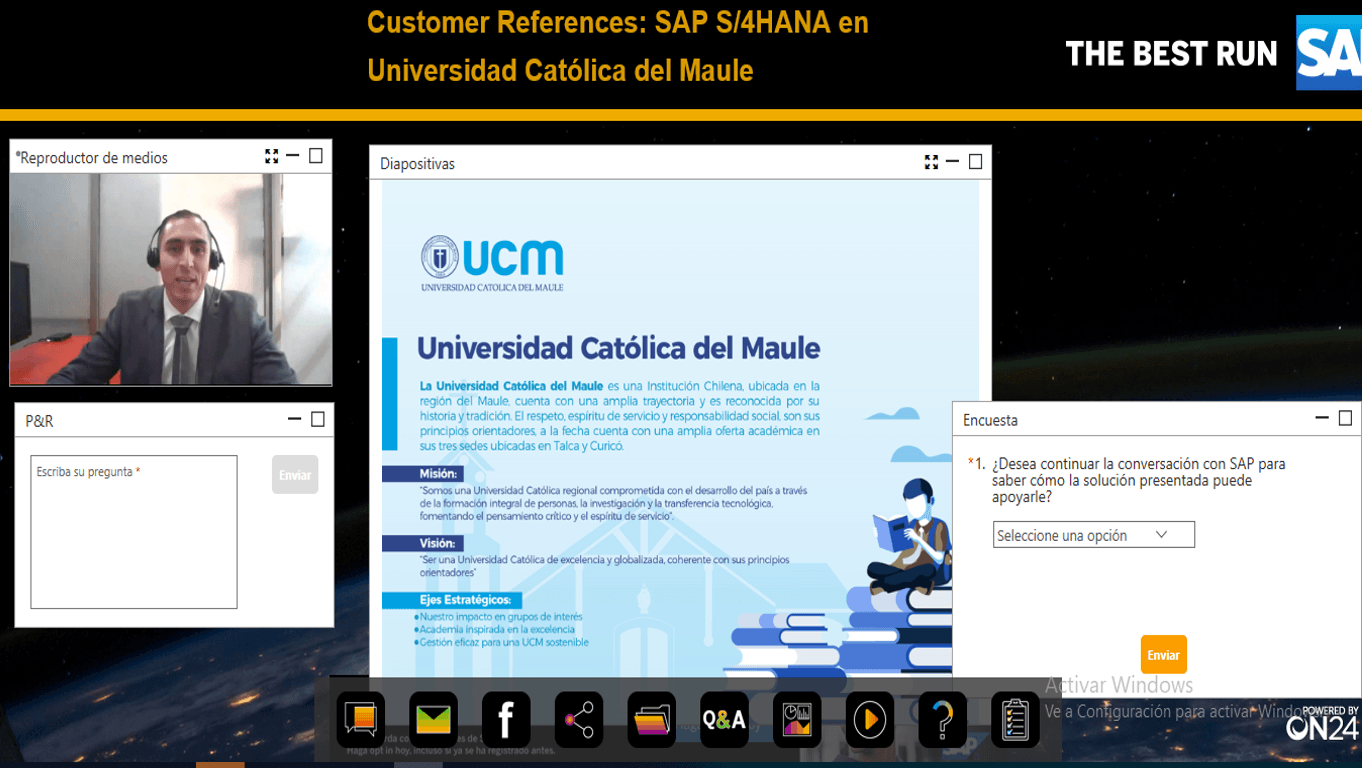Open the slides chart icon in dock
This screenshot has width=1362, height=768.
[x=797, y=719]
